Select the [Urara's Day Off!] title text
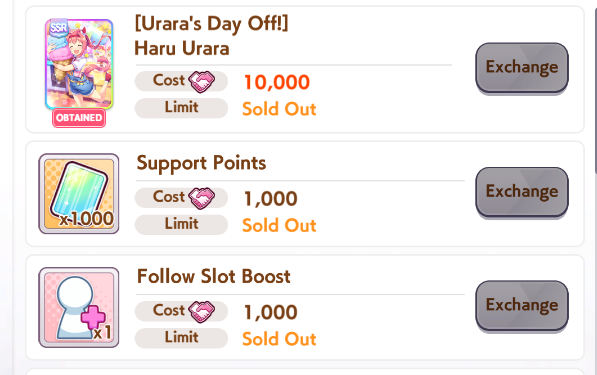The image size is (597, 375). point(212,24)
